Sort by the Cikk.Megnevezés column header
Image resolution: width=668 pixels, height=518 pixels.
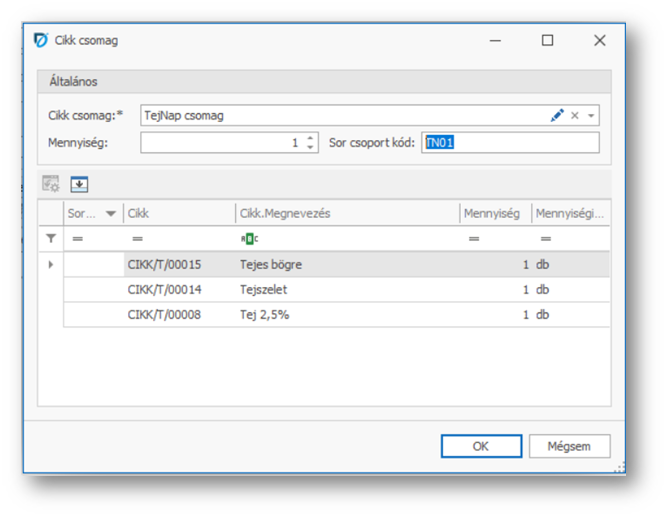345,213
